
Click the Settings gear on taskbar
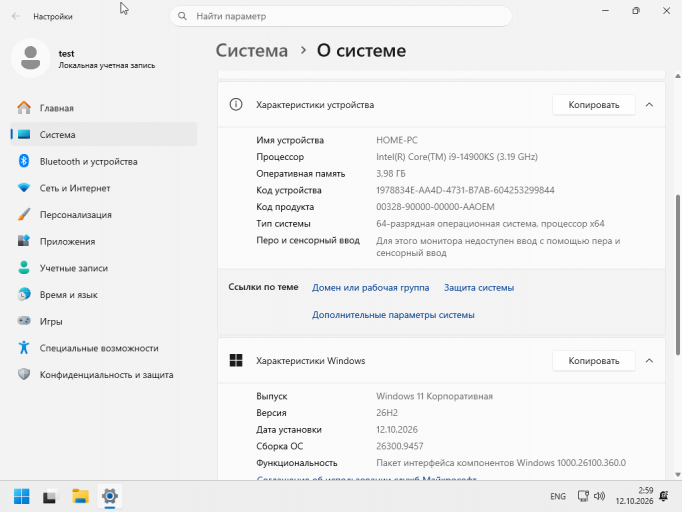110,496
